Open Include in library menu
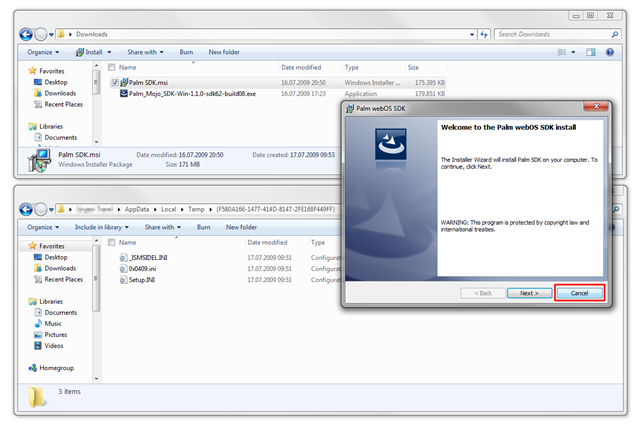Viewport: 640px width, 426px height. pos(102,227)
